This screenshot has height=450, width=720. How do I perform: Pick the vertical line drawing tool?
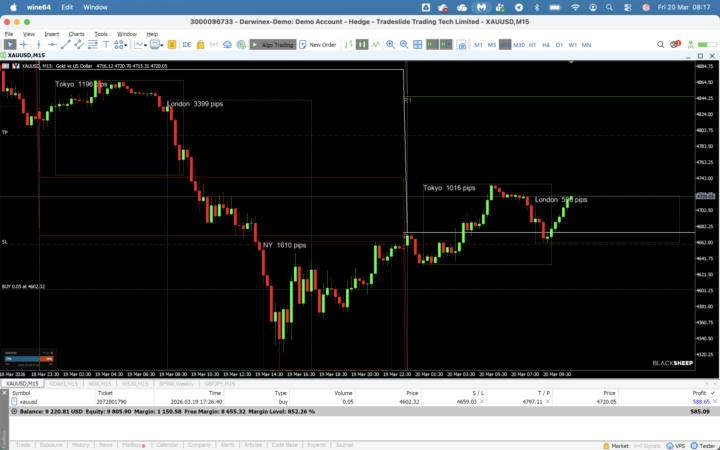(x=39, y=45)
